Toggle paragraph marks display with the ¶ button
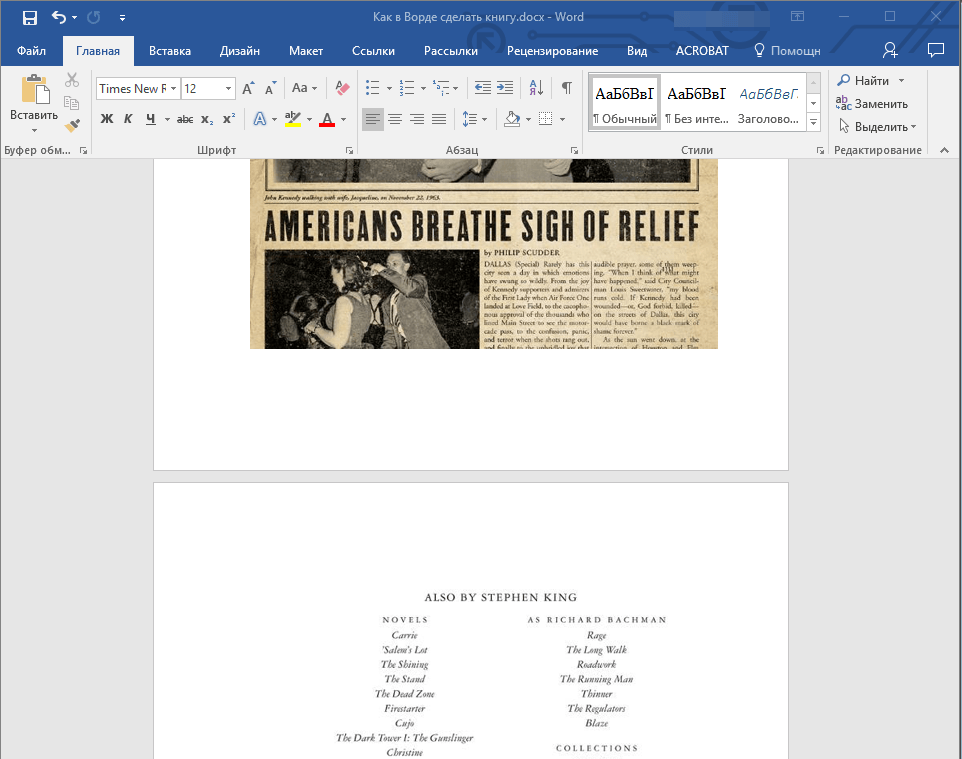The image size is (962, 759). click(x=566, y=88)
